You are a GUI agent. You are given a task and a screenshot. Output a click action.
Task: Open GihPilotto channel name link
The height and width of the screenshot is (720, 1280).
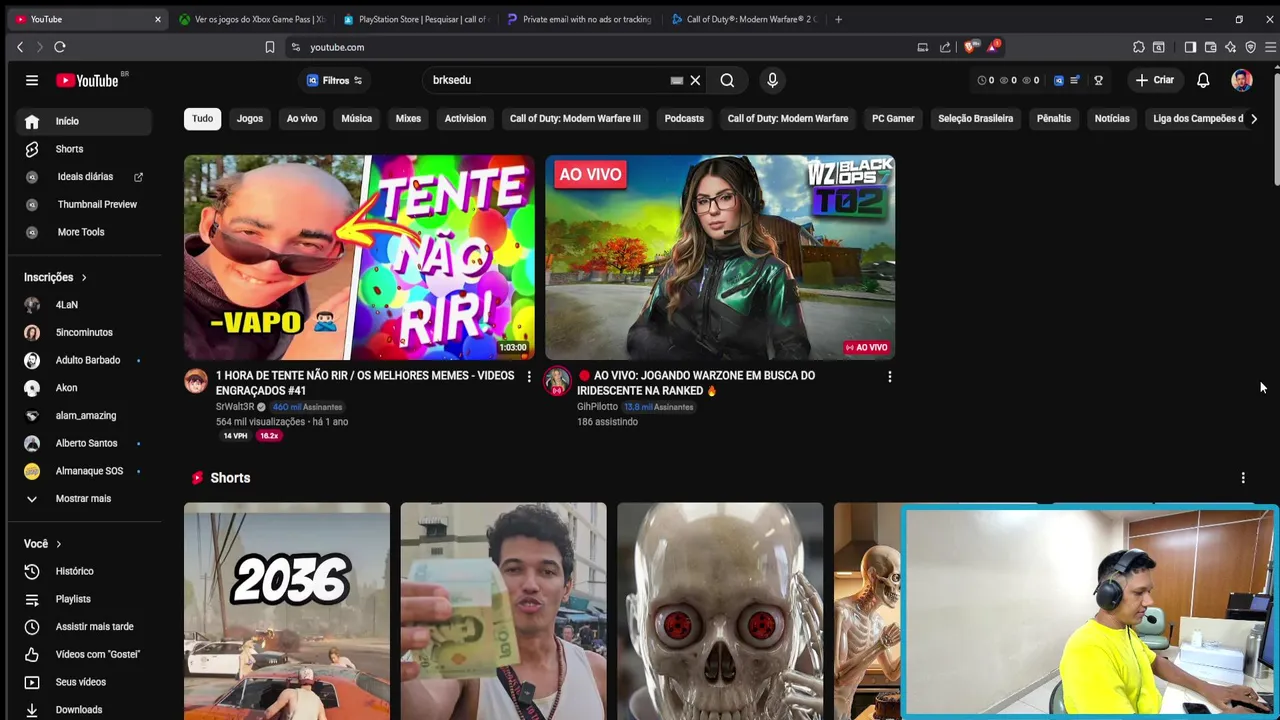click(597, 407)
